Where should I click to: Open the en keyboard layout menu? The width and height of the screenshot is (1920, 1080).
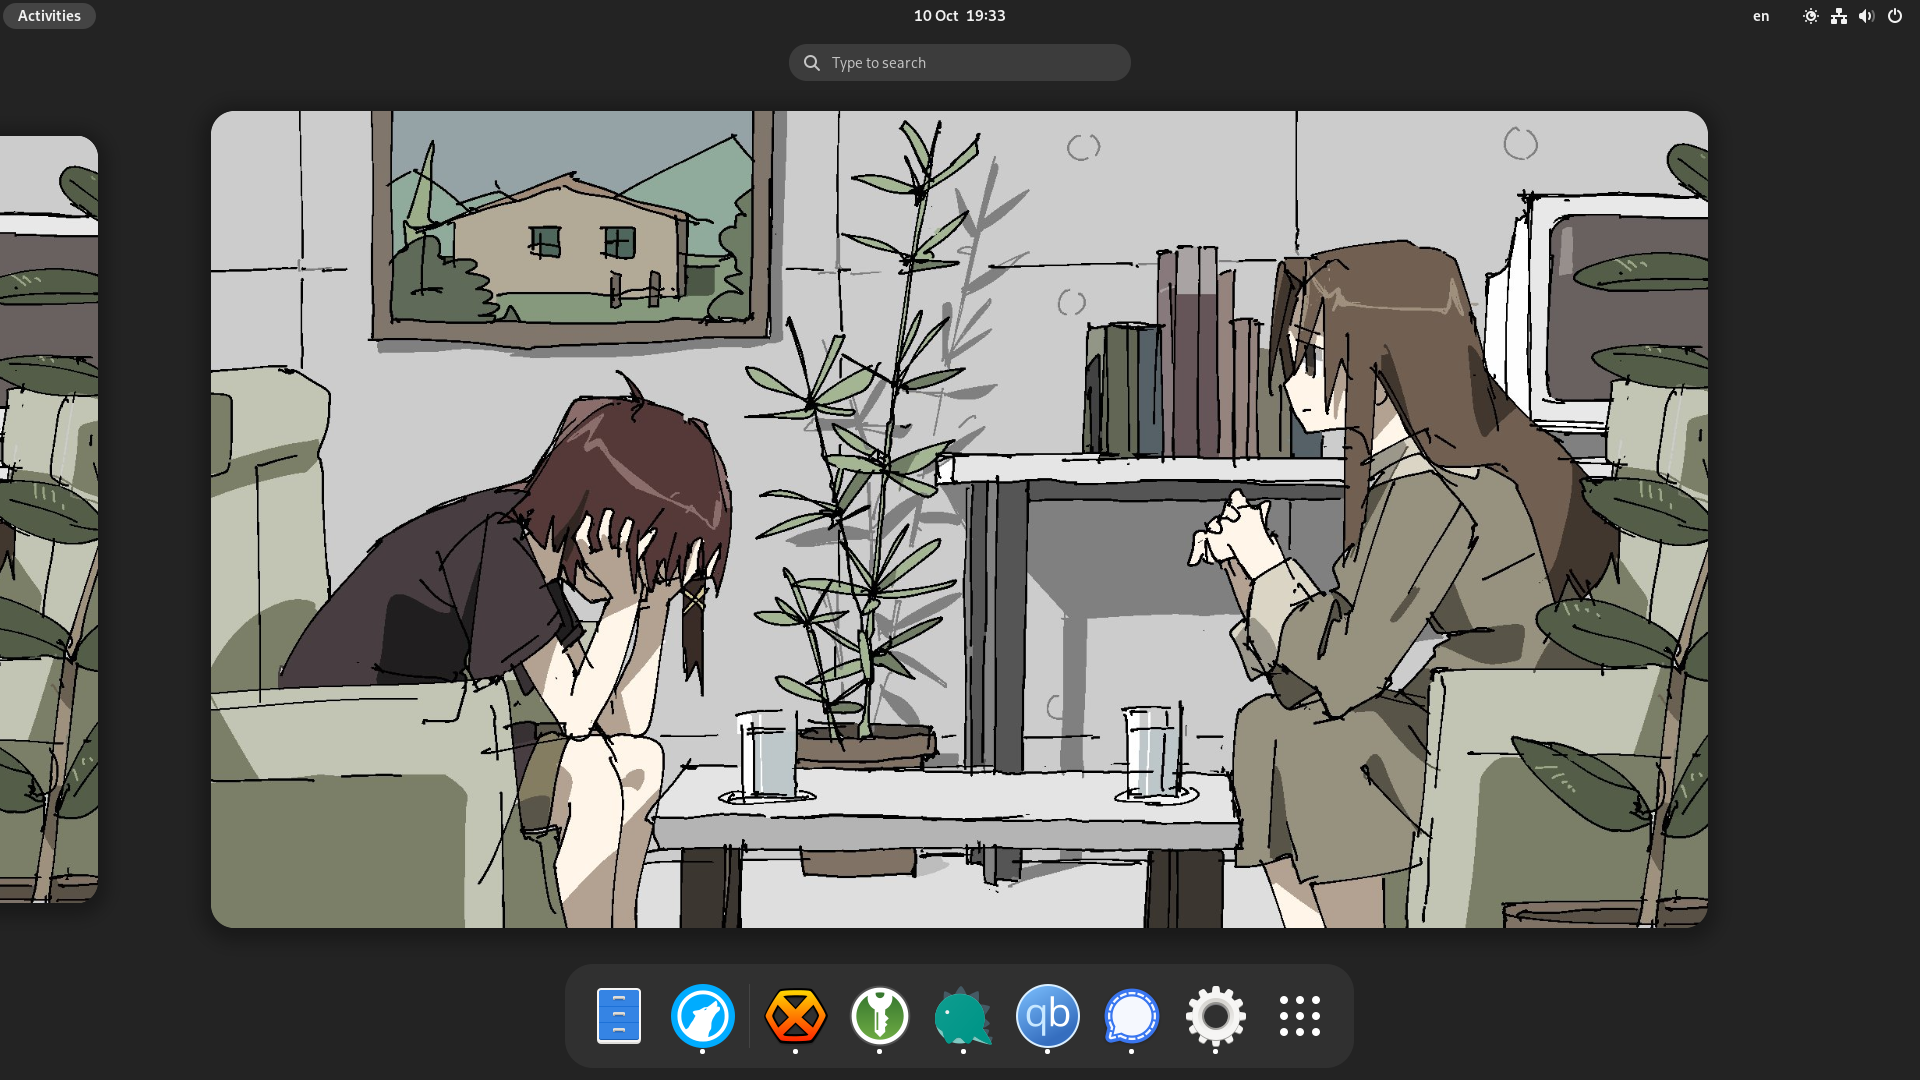pos(1761,16)
